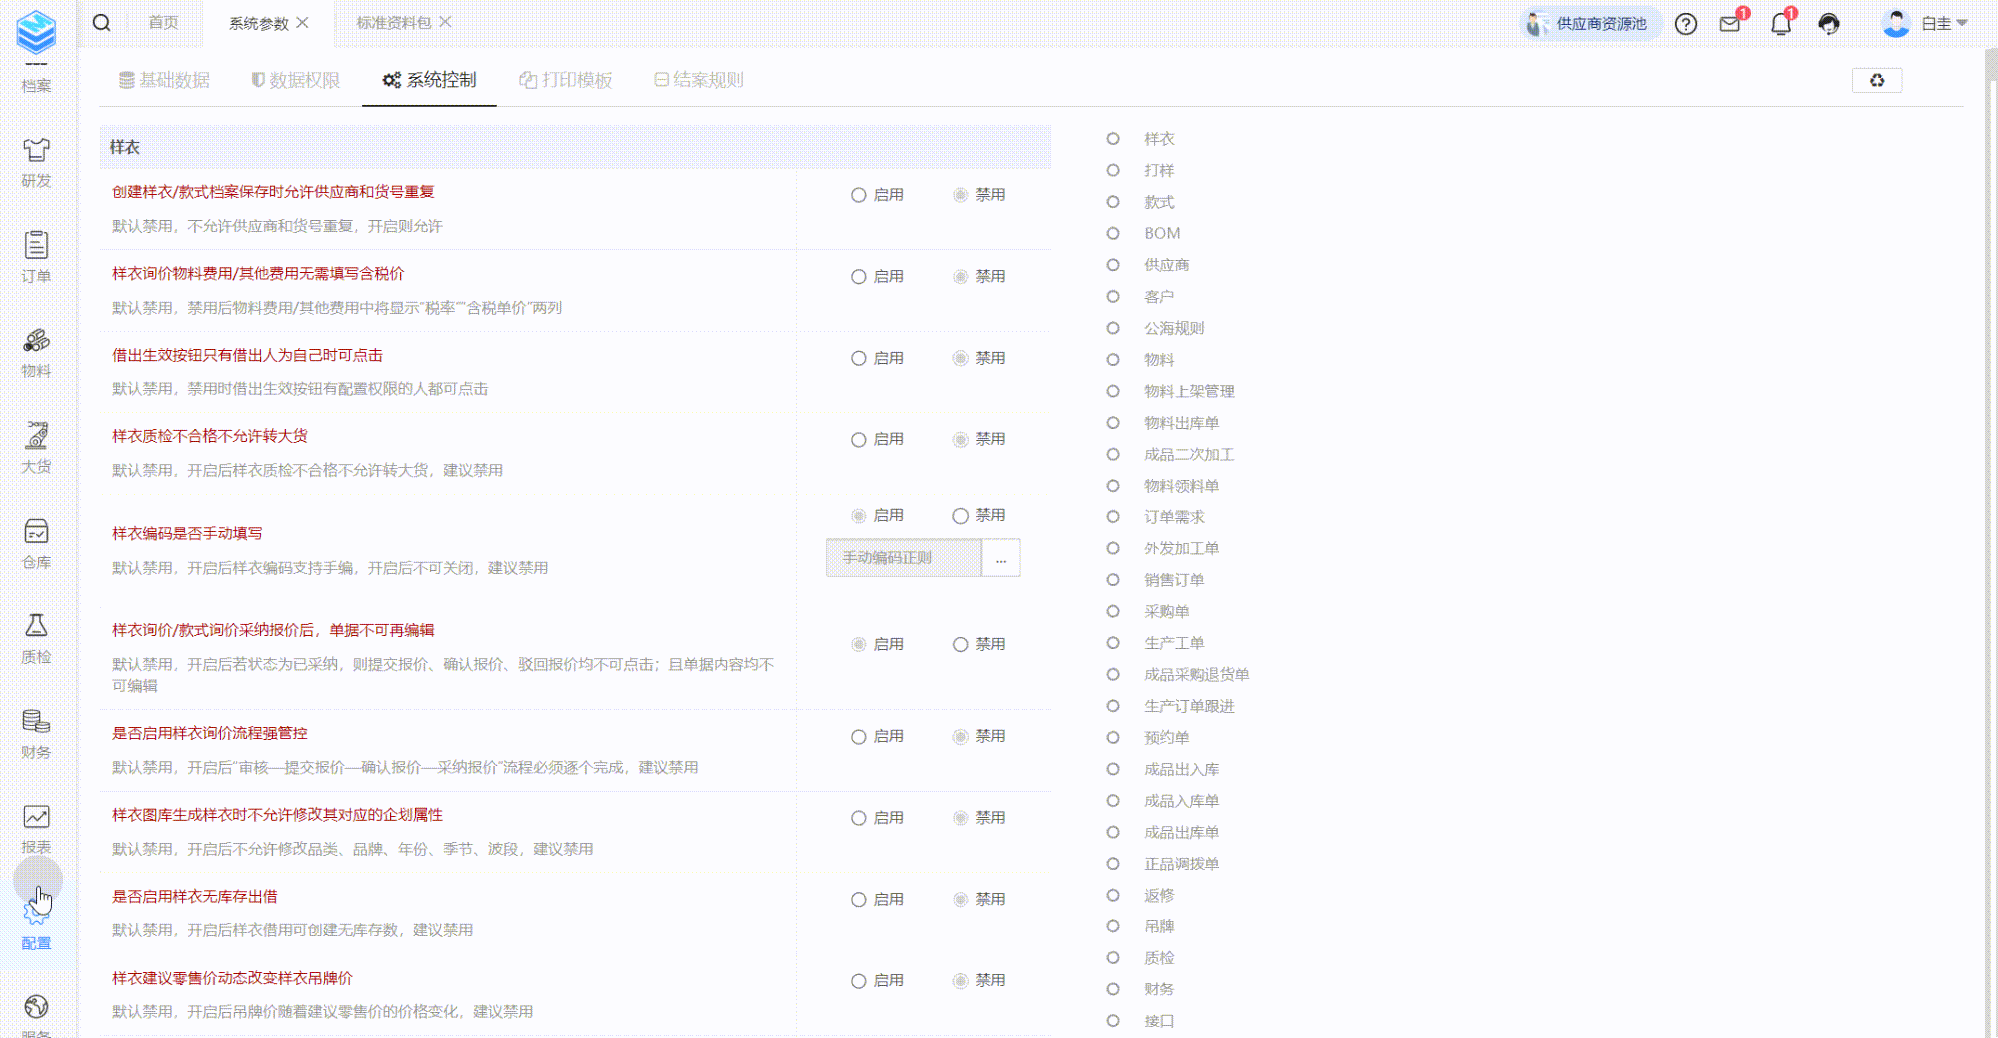Open the mail messages icon

1730,24
